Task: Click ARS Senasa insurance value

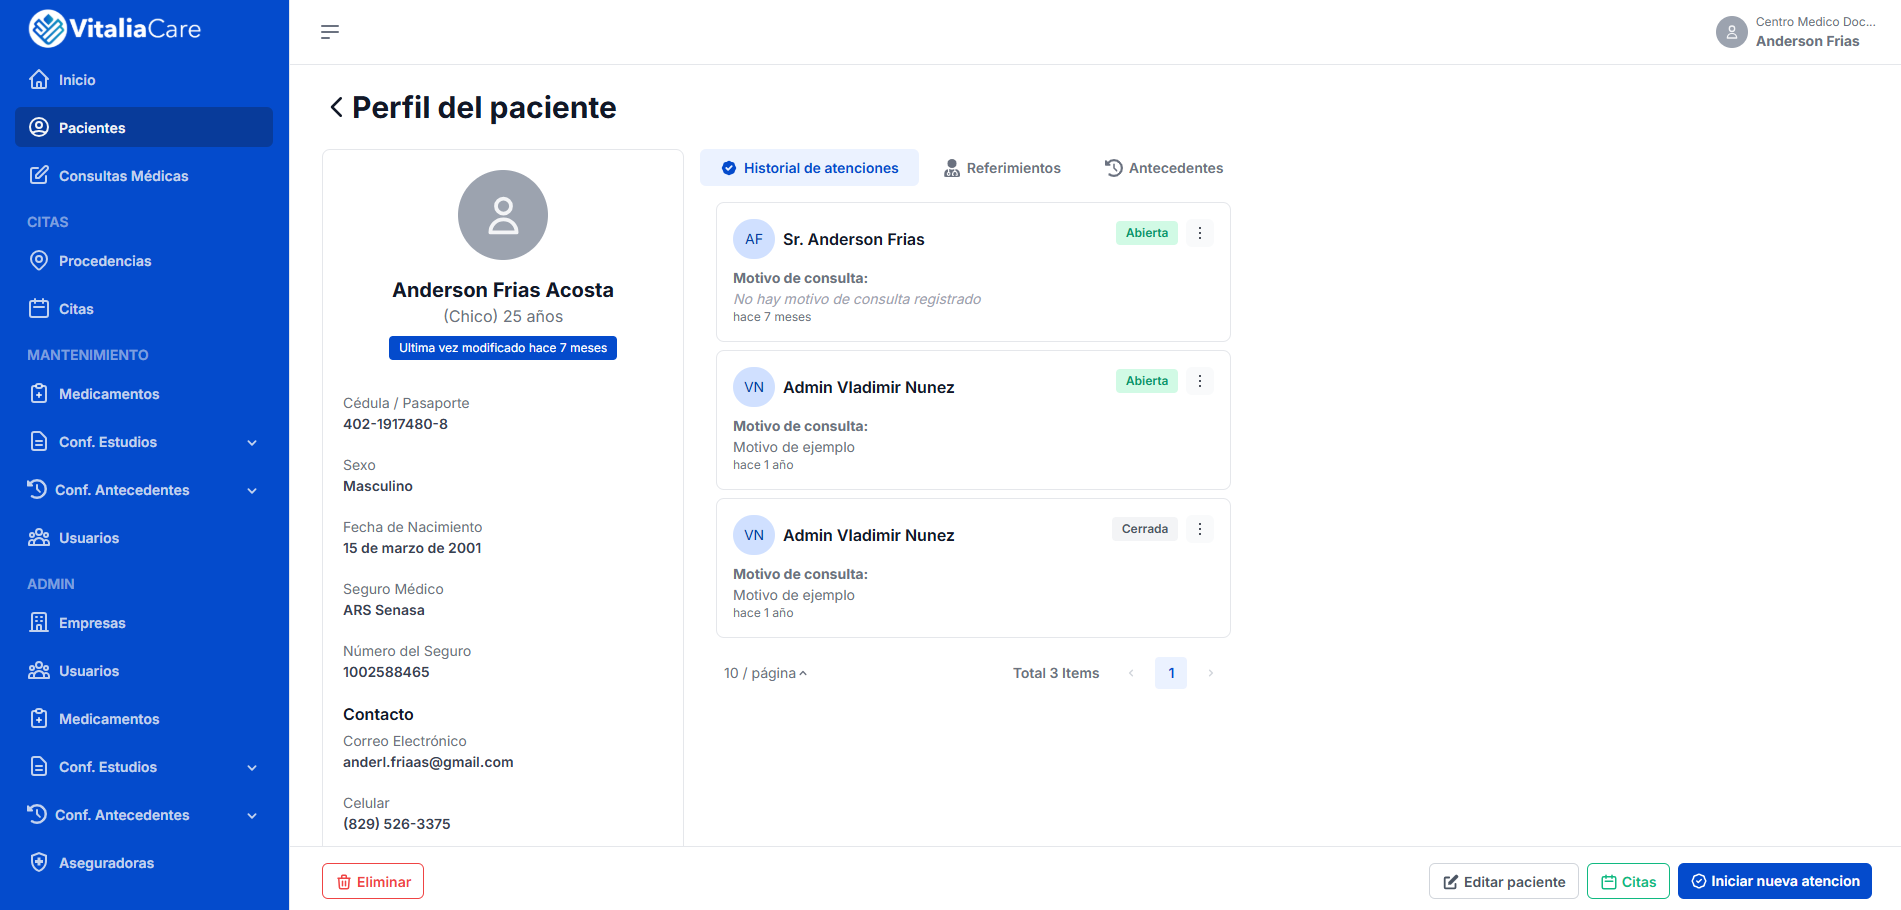Action: coord(384,610)
